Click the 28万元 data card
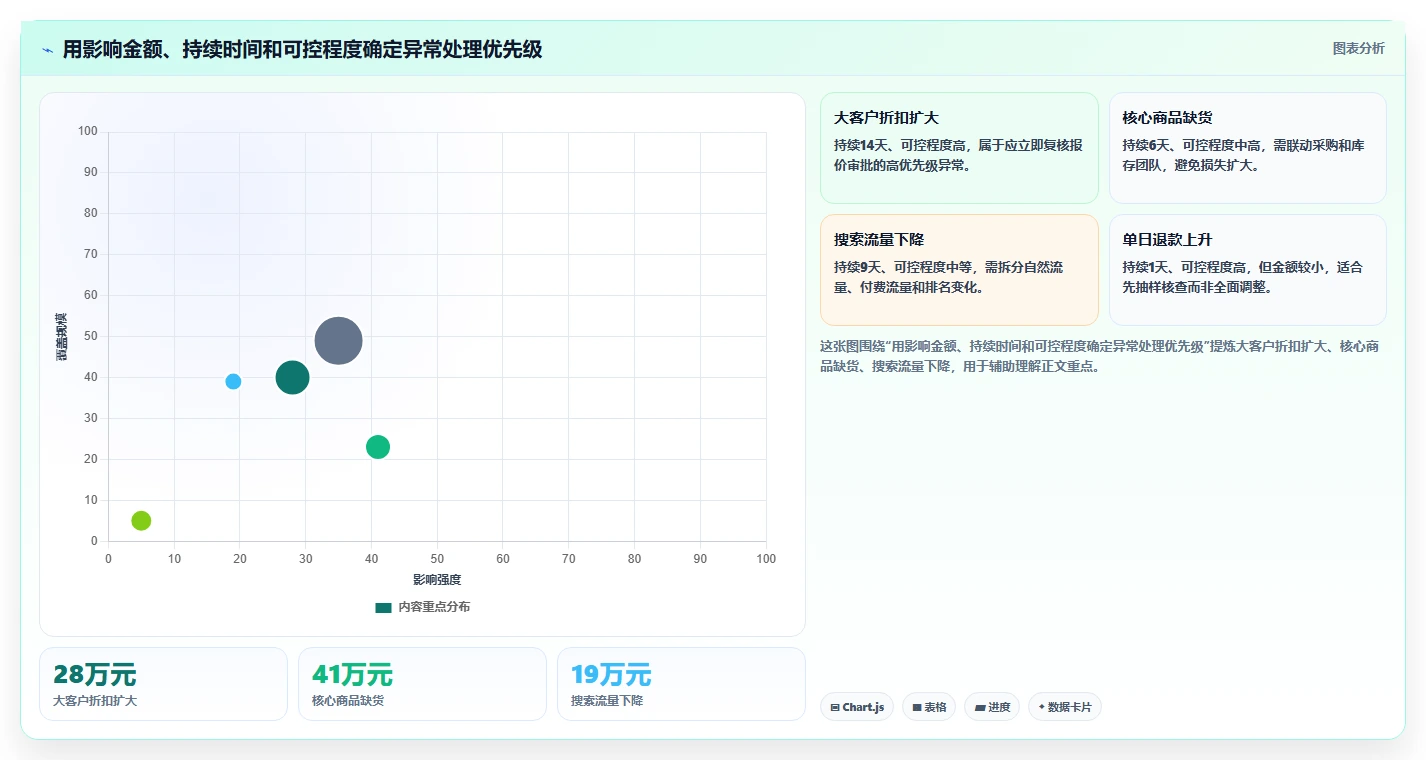Screen dimensions: 1426x760 pos(163,684)
